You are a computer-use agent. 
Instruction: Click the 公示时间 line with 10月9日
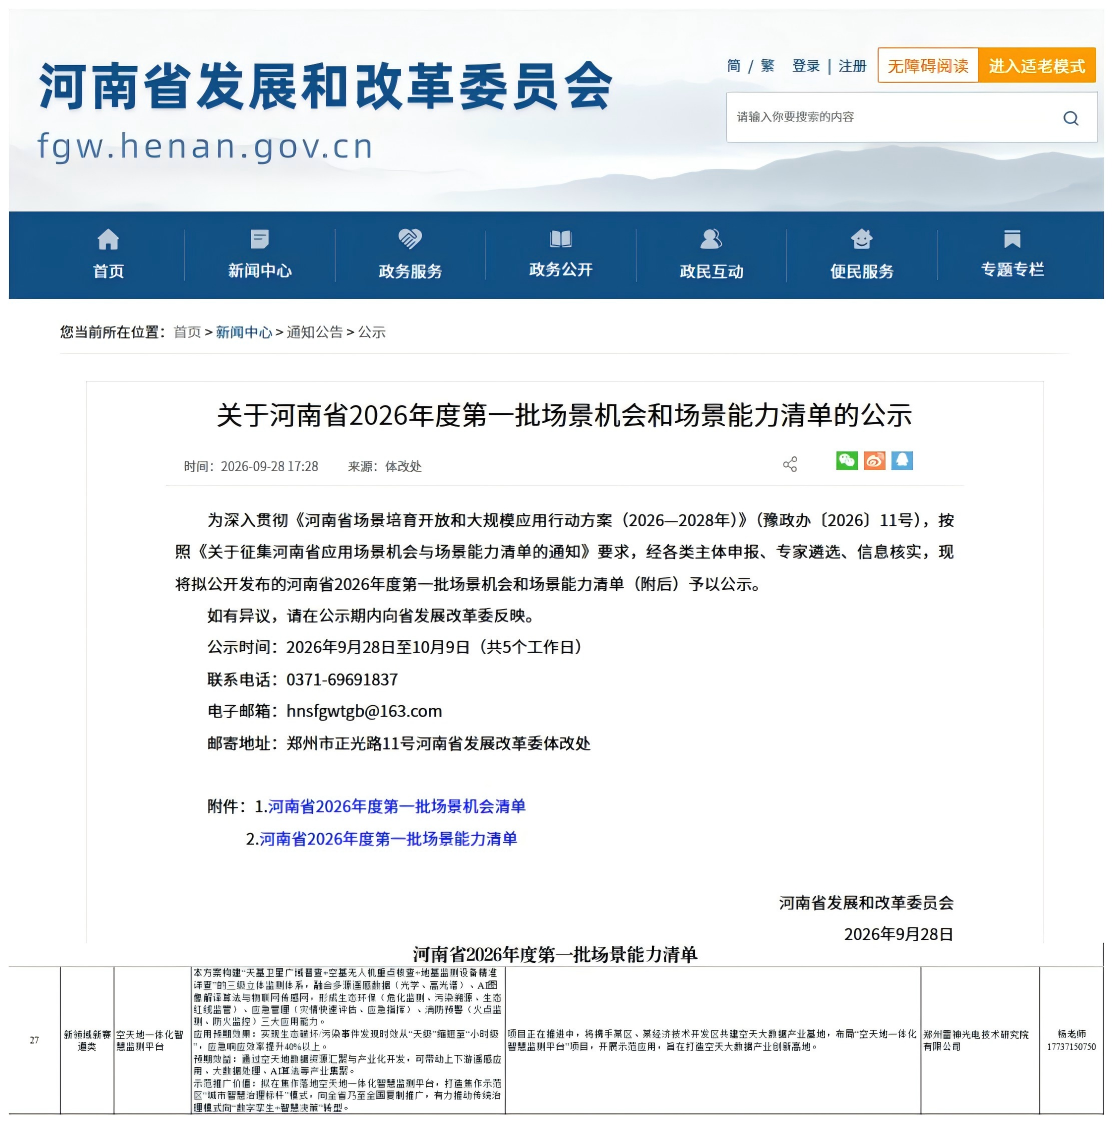[394, 647]
